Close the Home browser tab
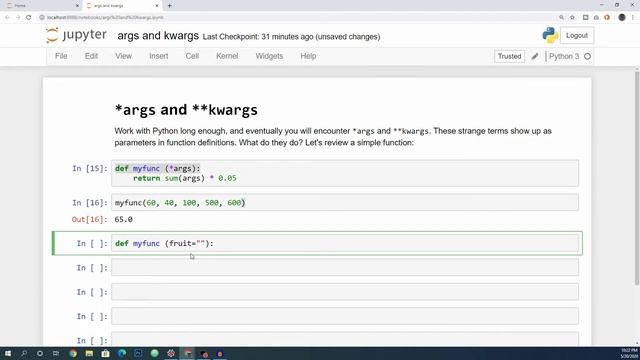This screenshot has height=360, width=640. [x=78, y=6]
